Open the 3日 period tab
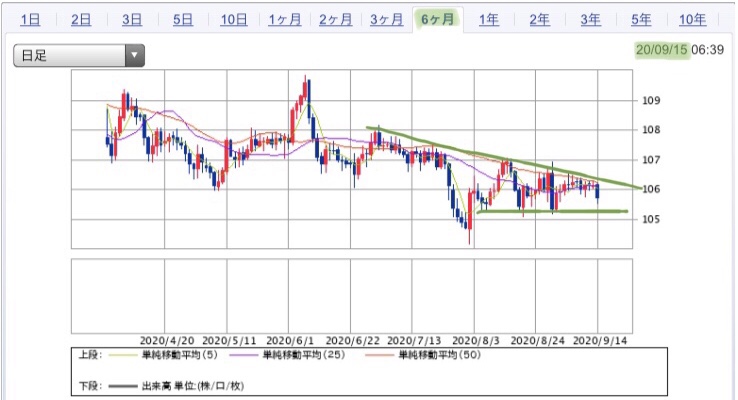This screenshot has width=738, height=400. click(x=132, y=20)
